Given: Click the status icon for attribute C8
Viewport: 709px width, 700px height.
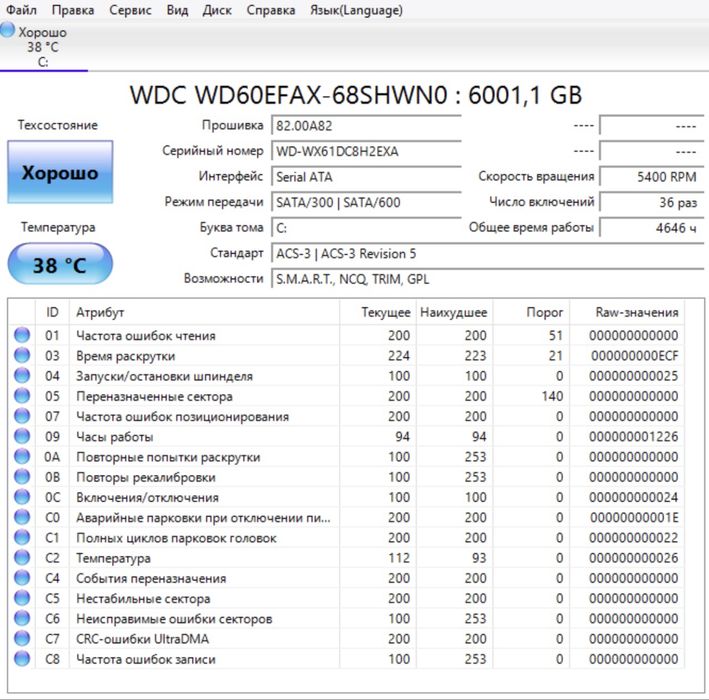Looking at the screenshot, I should (x=22, y=658).
